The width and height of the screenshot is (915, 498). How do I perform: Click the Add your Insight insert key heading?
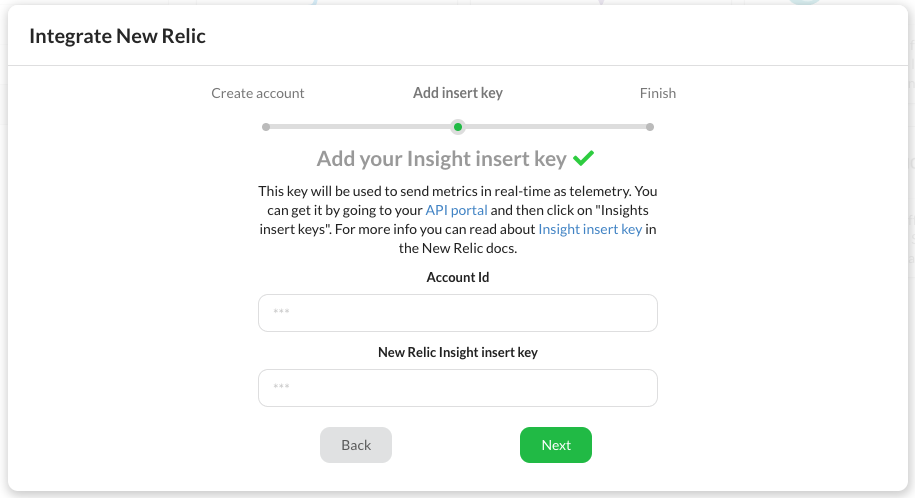441,159
